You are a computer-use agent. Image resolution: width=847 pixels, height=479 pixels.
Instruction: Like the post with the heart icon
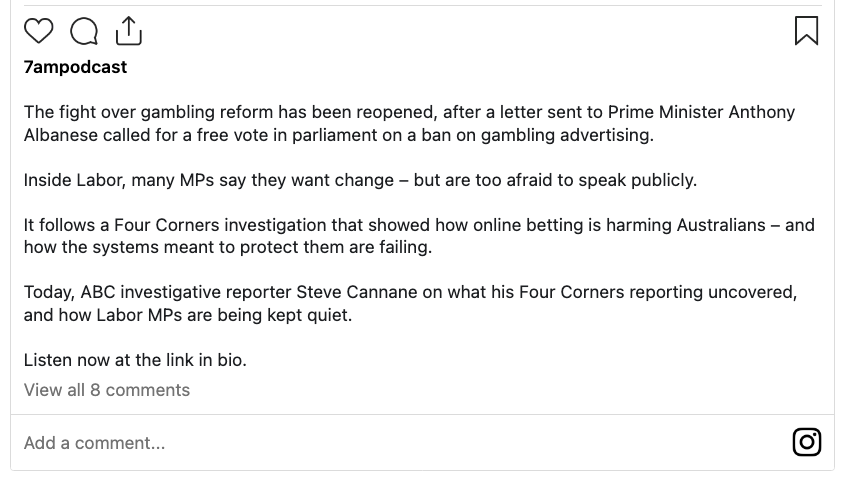pos(38,31)
